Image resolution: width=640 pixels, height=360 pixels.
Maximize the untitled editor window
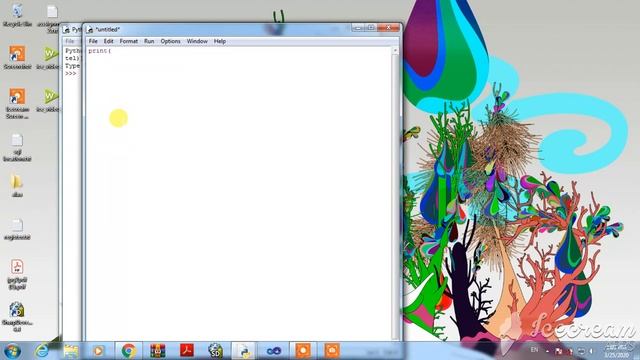click(371, 28)
